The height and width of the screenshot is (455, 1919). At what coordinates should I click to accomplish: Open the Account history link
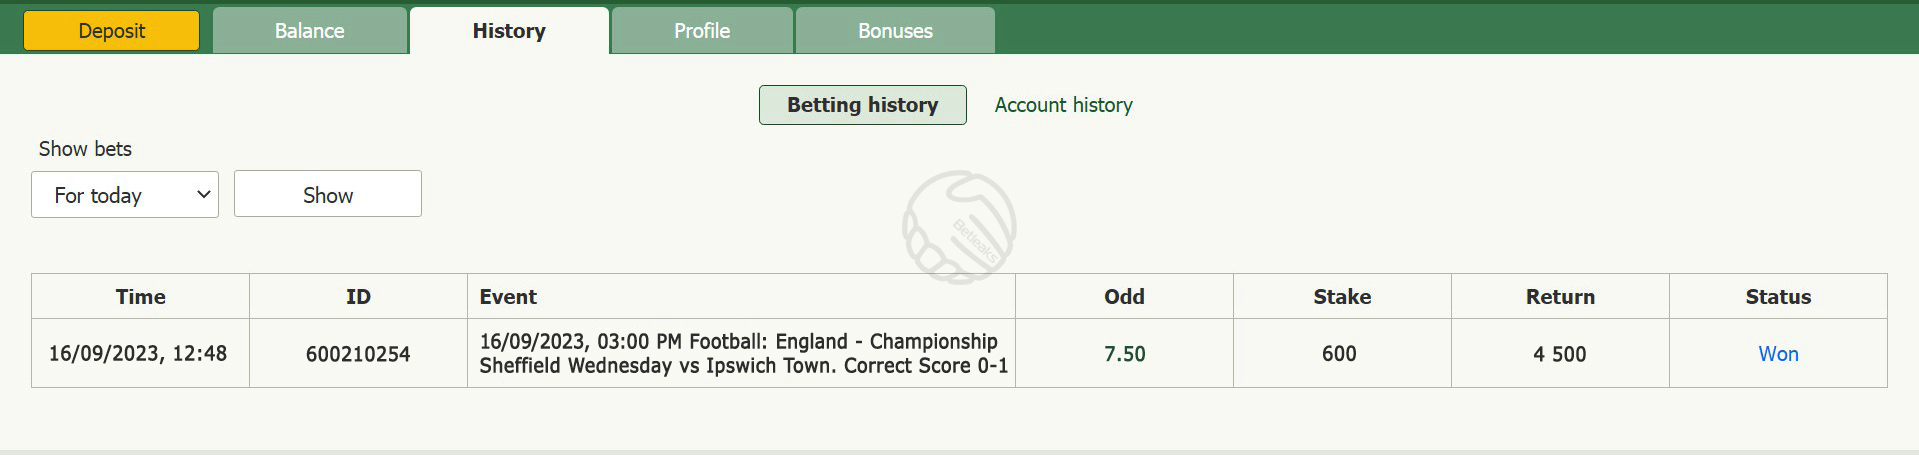coord(1064,105)
